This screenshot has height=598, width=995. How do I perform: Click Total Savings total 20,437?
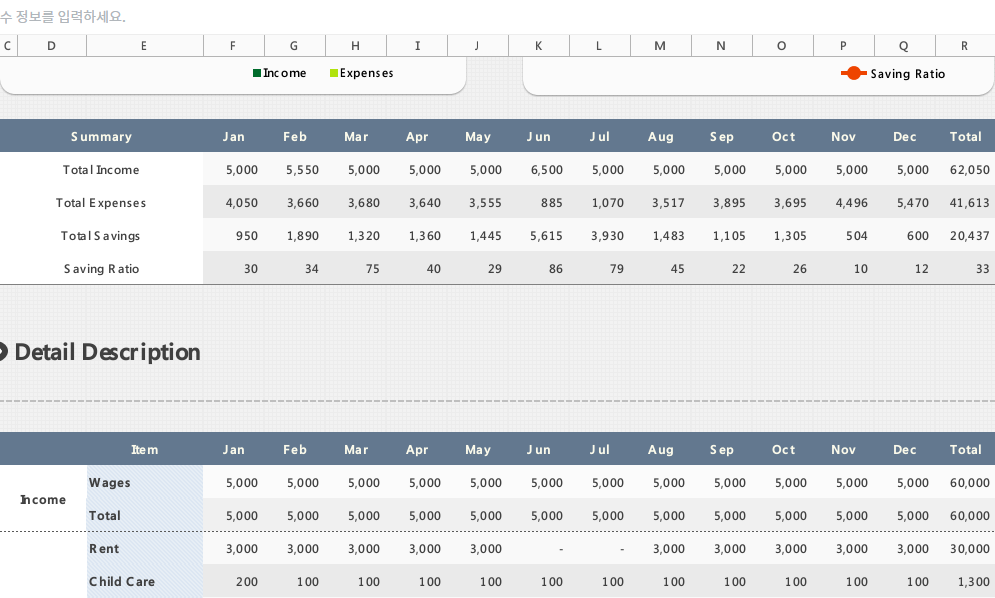pos(970,236)
